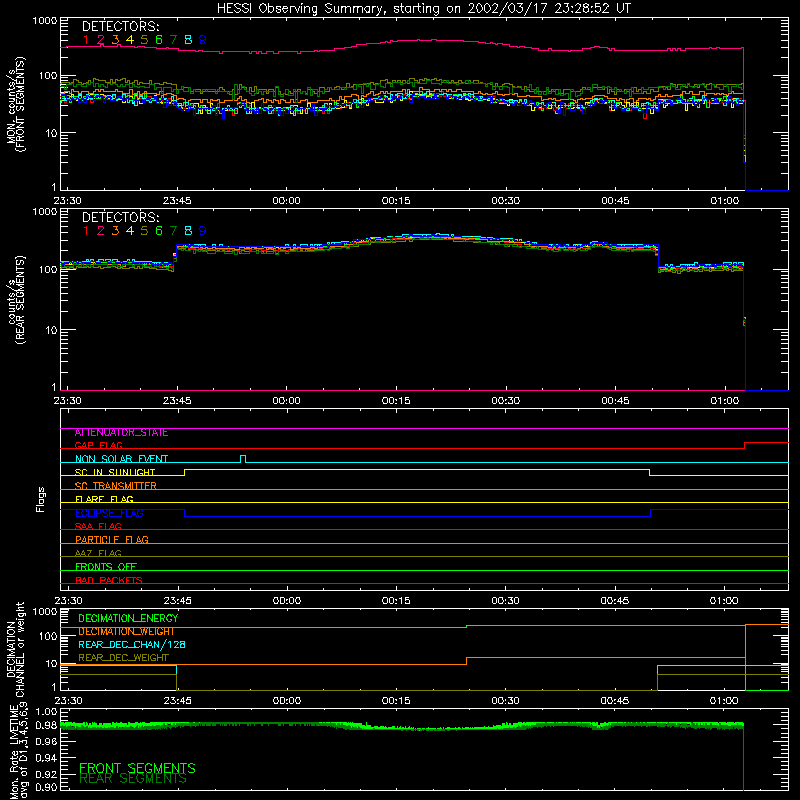Click detector 8 legend number in rear panel
The height and width of the screenshot is (800, 800).
[x=188, y=231]
